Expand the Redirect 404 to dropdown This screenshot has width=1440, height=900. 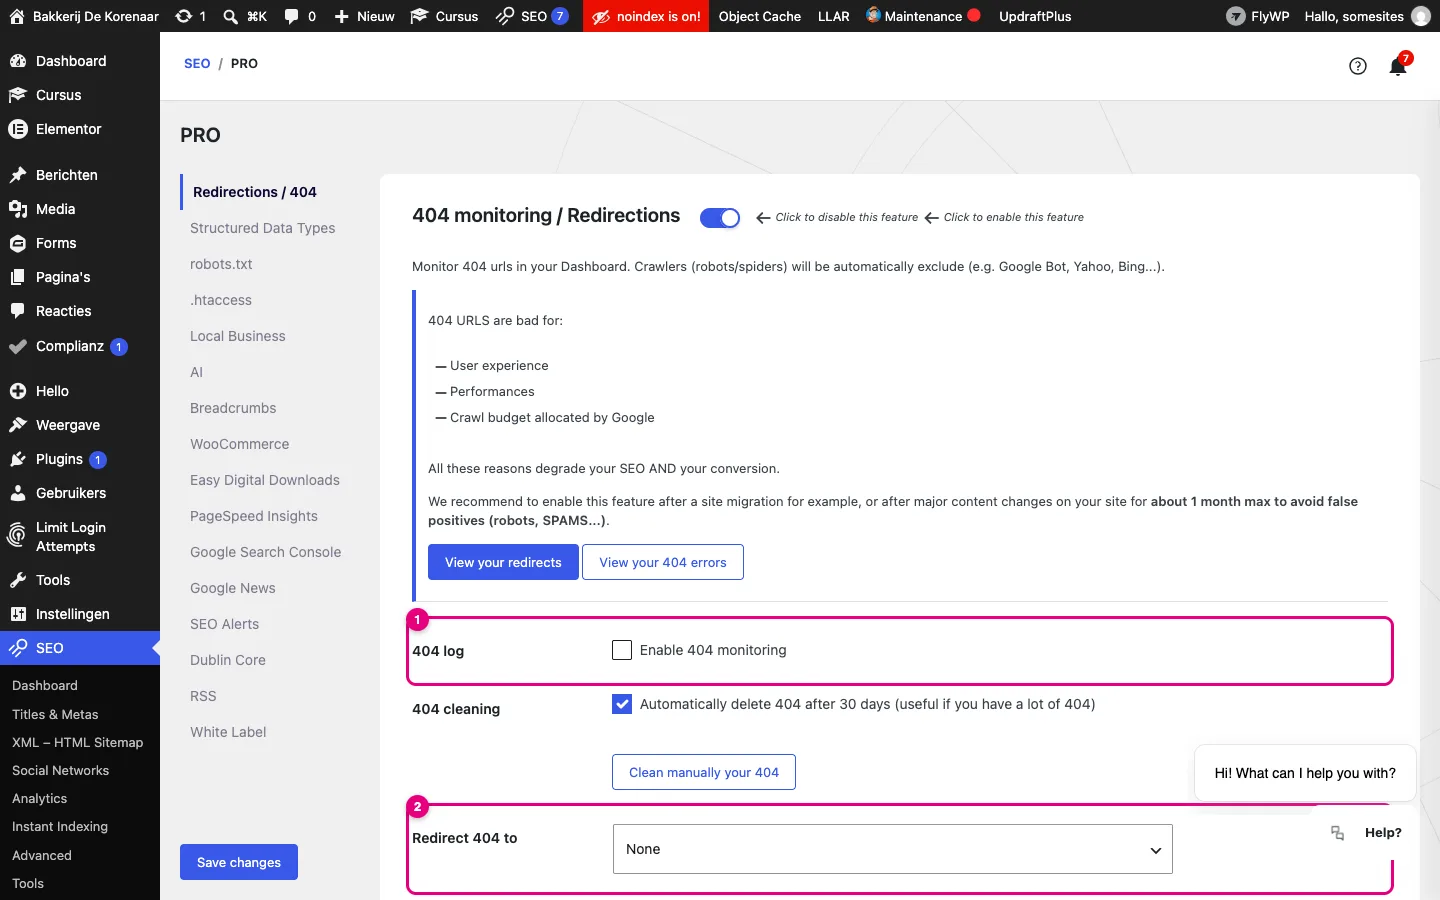[x=892, y=849]
